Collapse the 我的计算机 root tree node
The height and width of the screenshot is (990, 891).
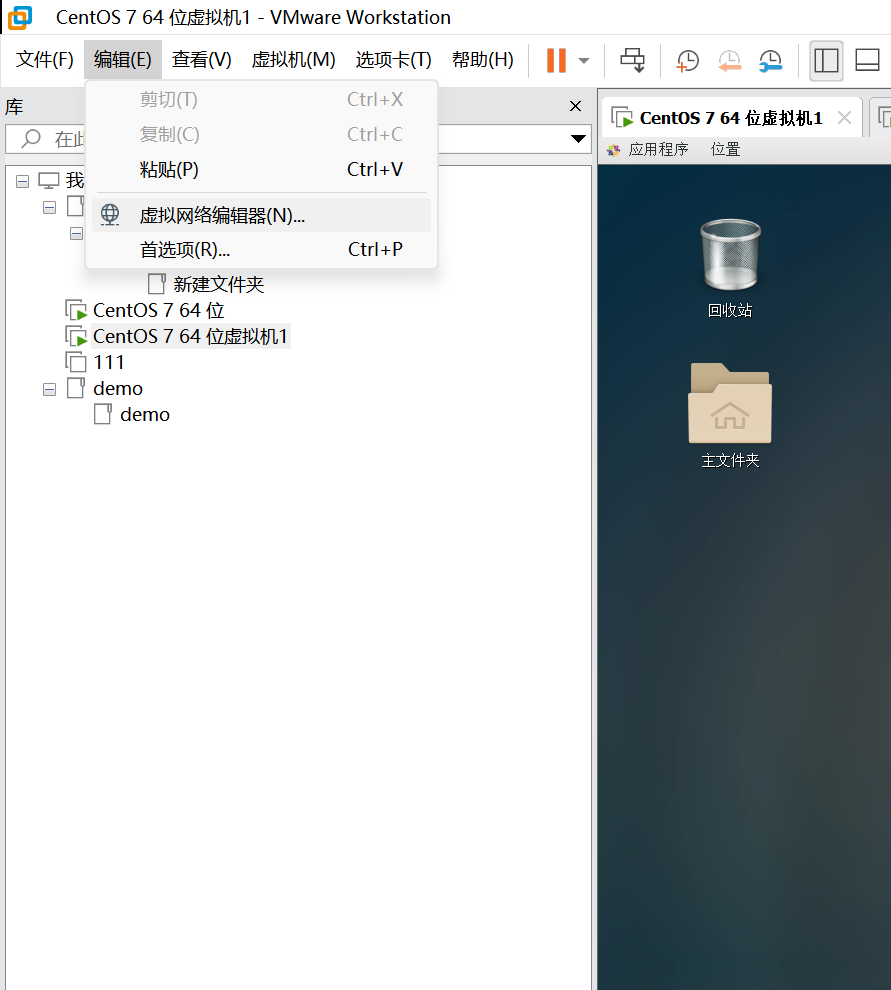[23, 182]
